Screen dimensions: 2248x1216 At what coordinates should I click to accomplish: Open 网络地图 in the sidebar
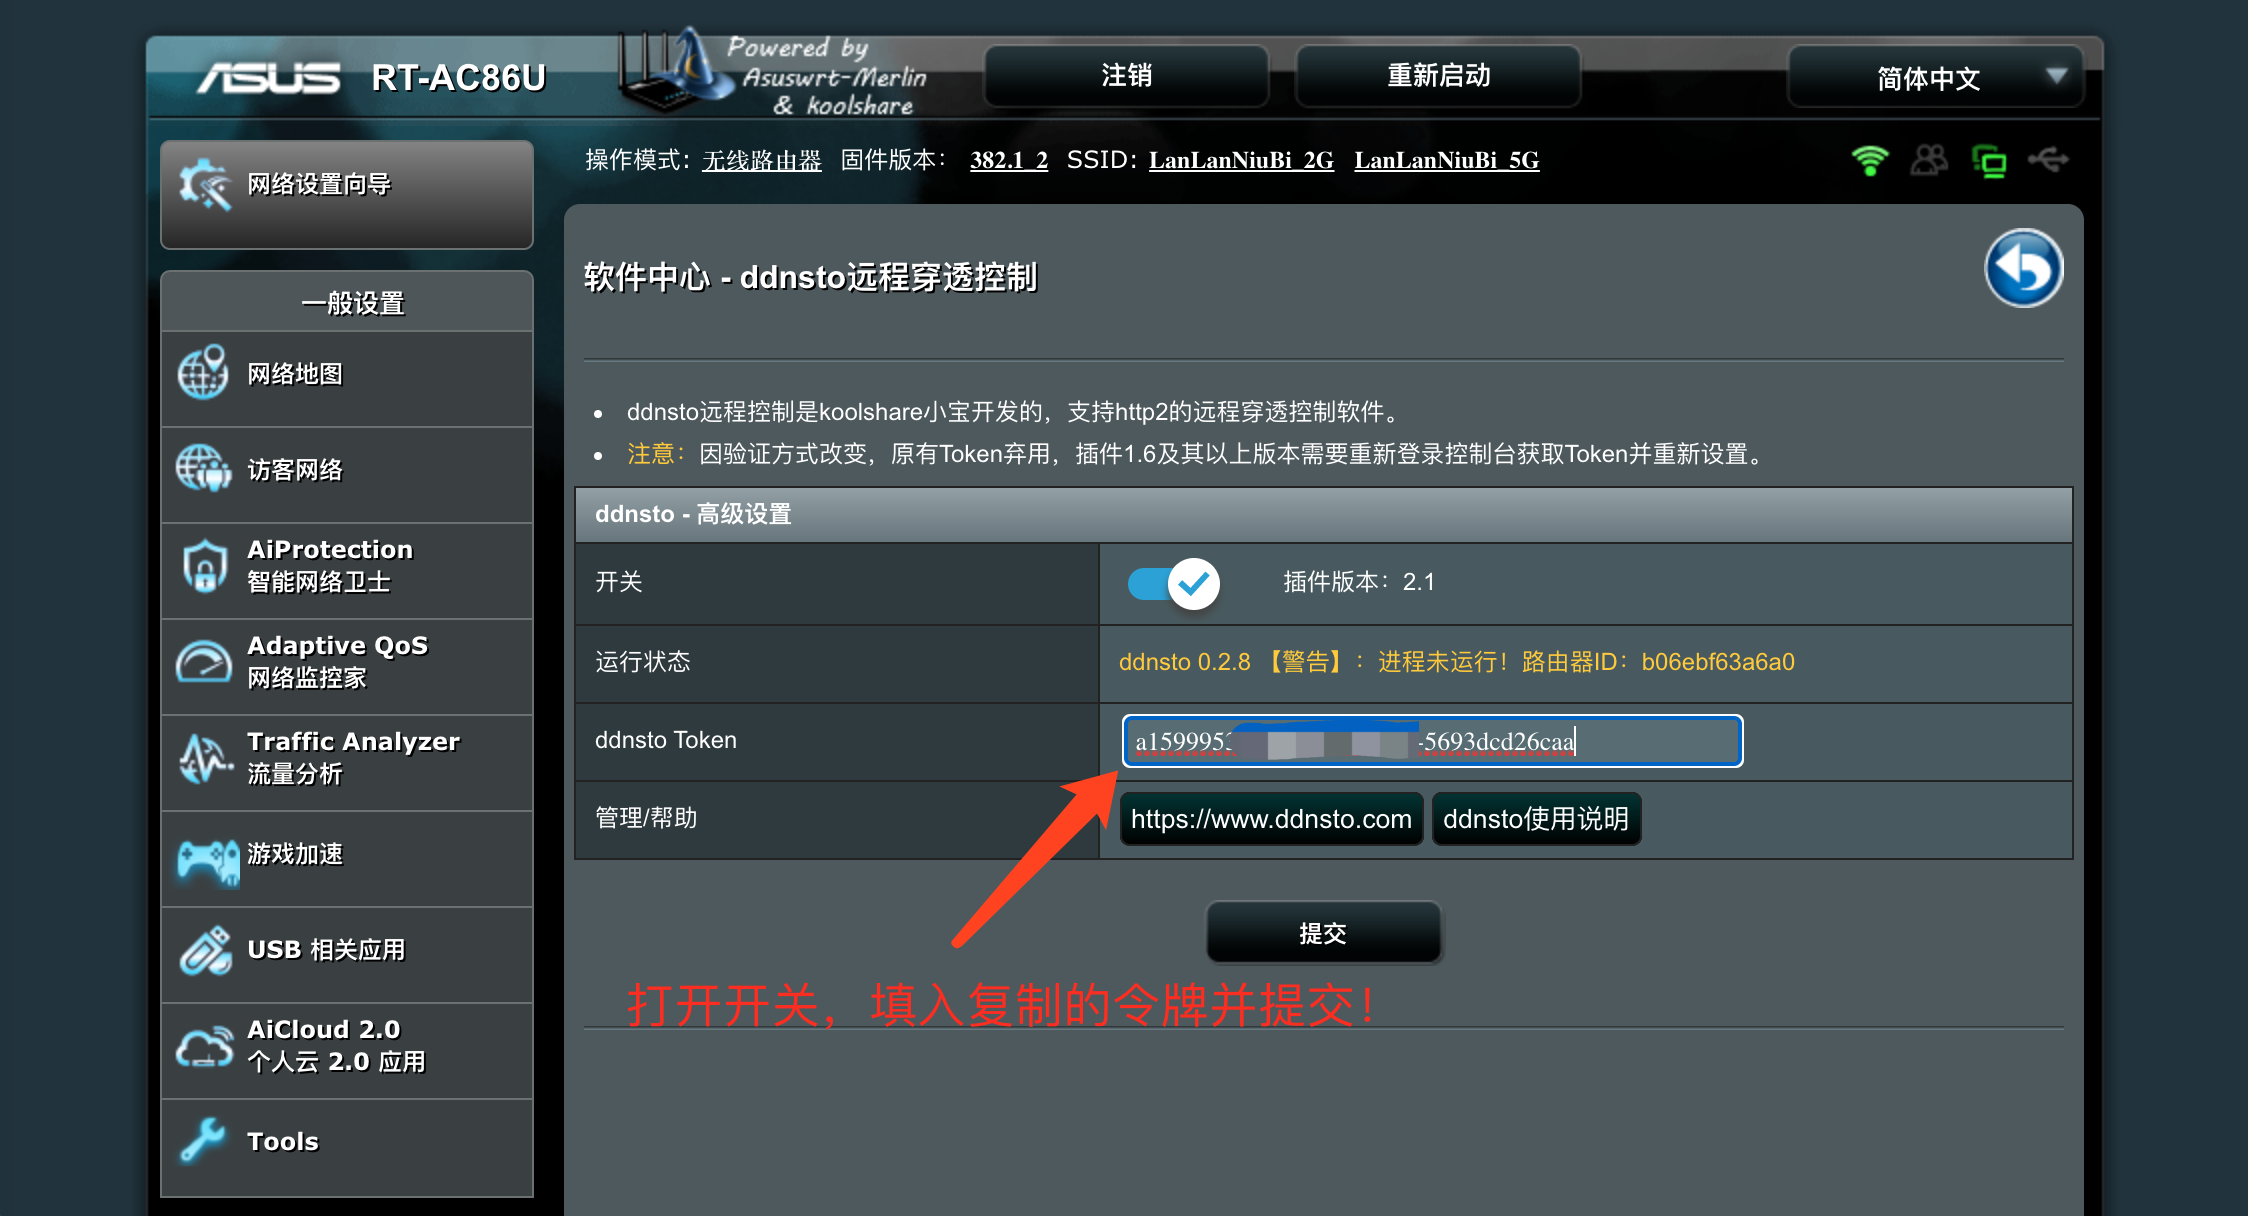point(347,378)
